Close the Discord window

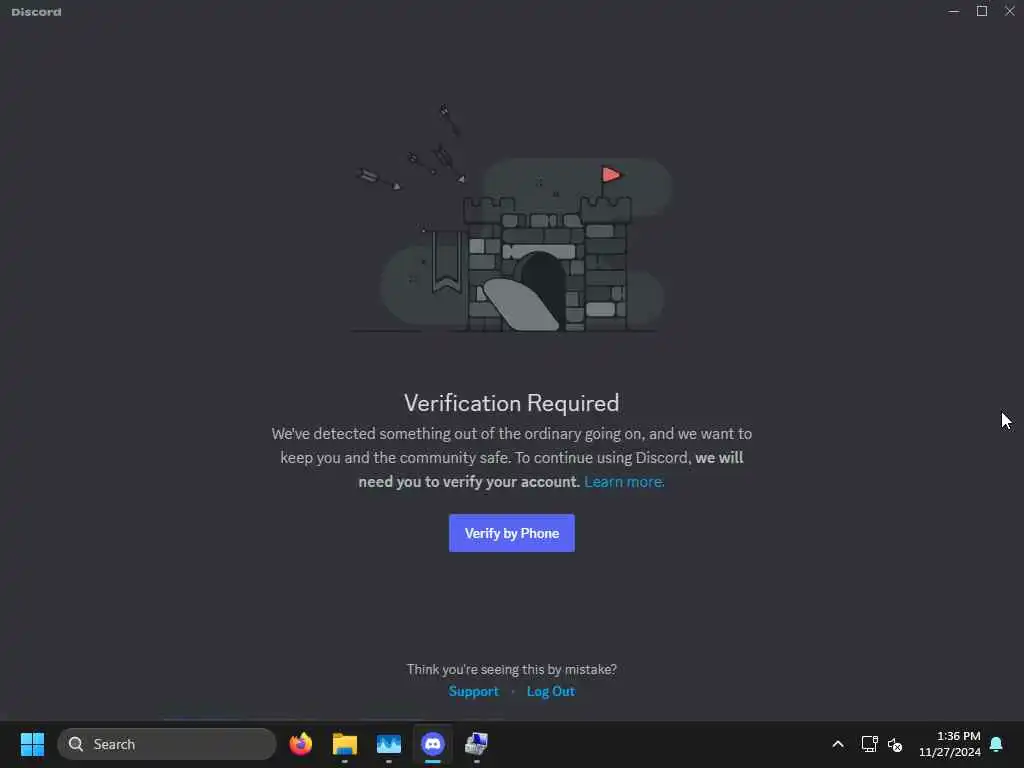1010,11
